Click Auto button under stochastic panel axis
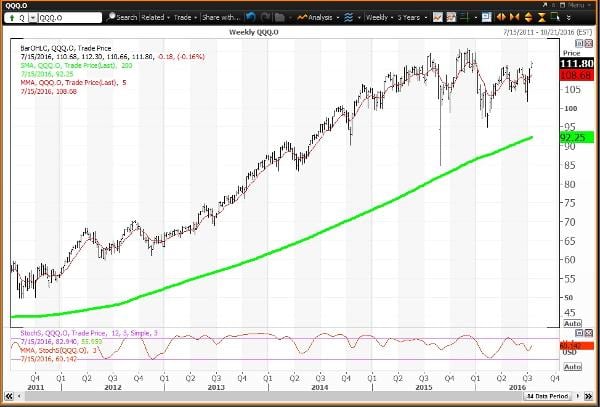 point(572,367)
